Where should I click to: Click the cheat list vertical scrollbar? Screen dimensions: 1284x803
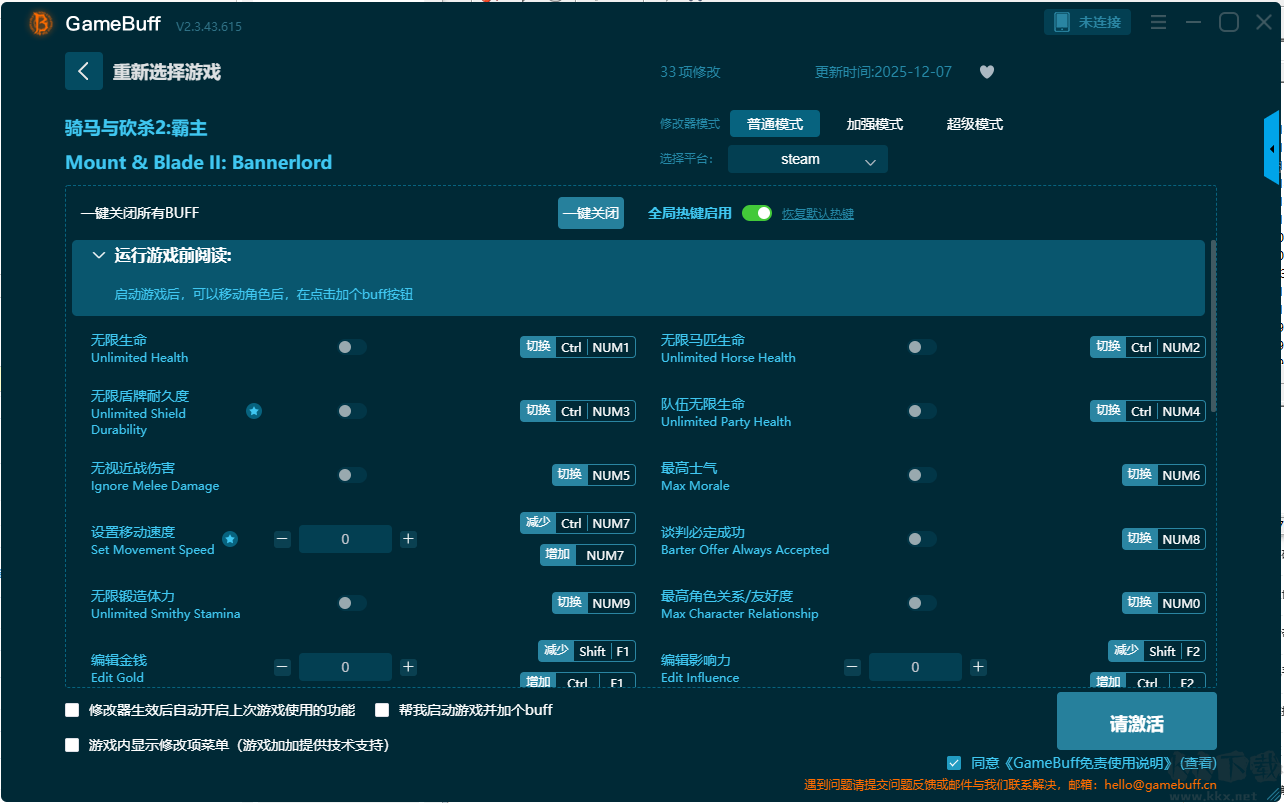[1214, 325]
